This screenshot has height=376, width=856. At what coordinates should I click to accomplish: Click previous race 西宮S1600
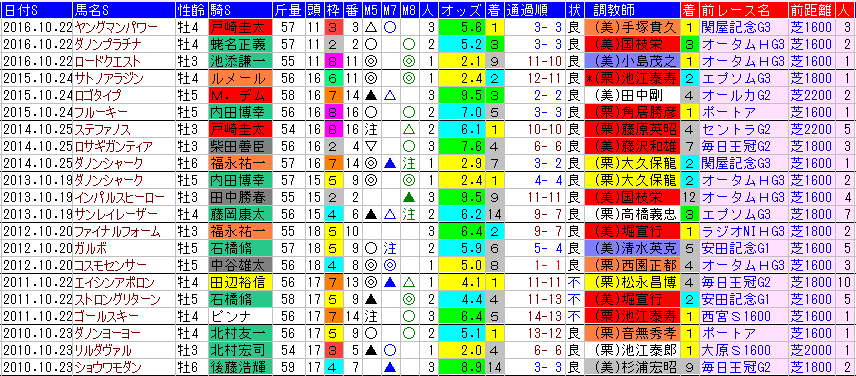744,317
